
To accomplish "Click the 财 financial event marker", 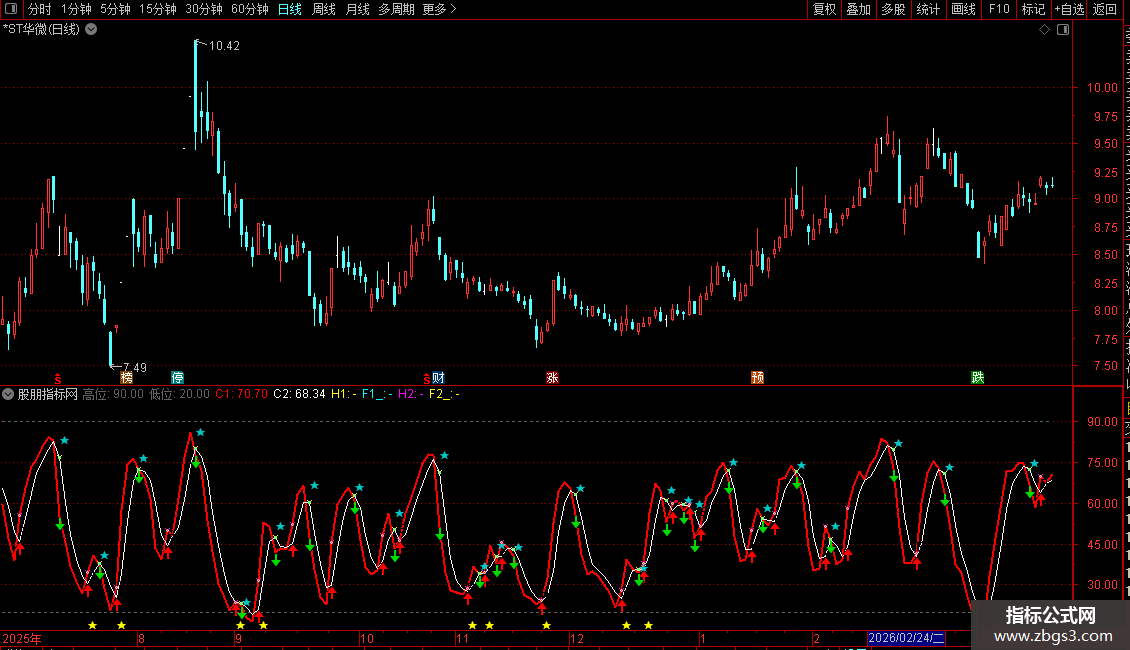I will (x=438, y=378).
